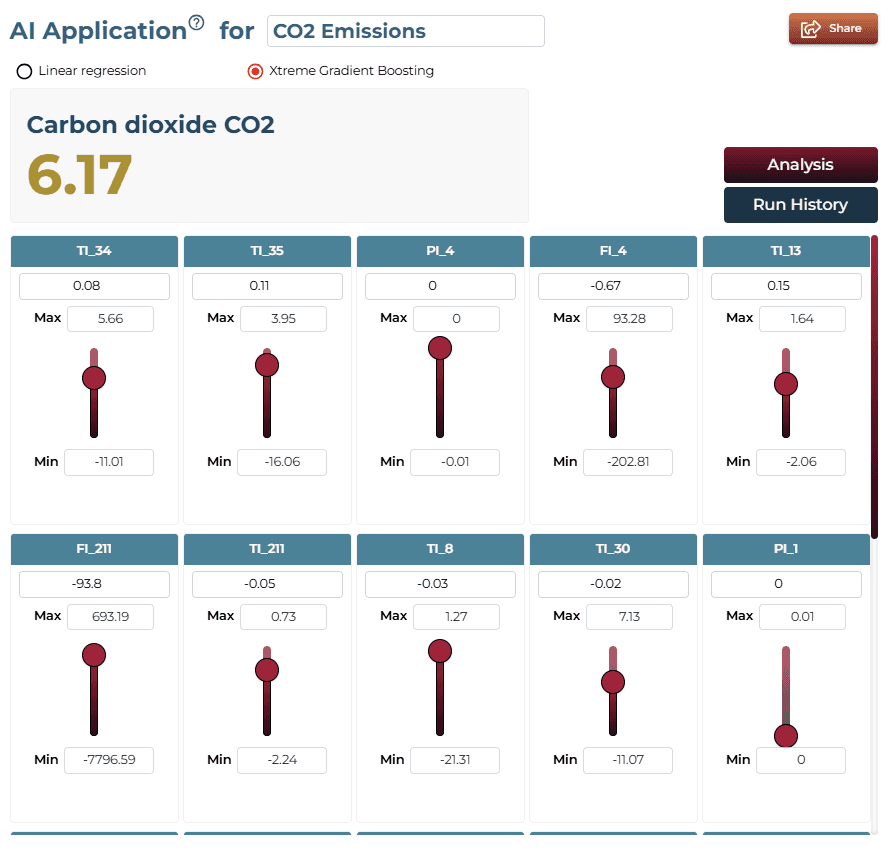The height and width of the screenshot is (860, 890).
Task: Select the Linear regression radio button
Action: tap(24, 72)
